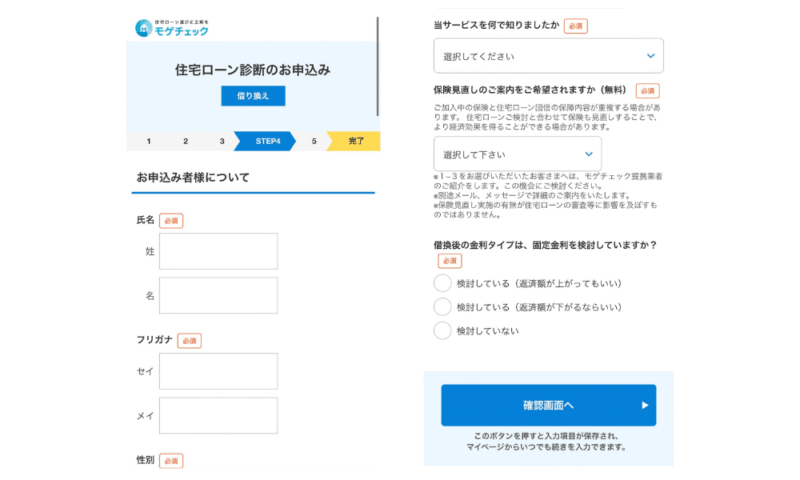The width and height of the screenshot is (800, 480).
Task: Select the 検討していない radio option
Action: coord(442,331)
